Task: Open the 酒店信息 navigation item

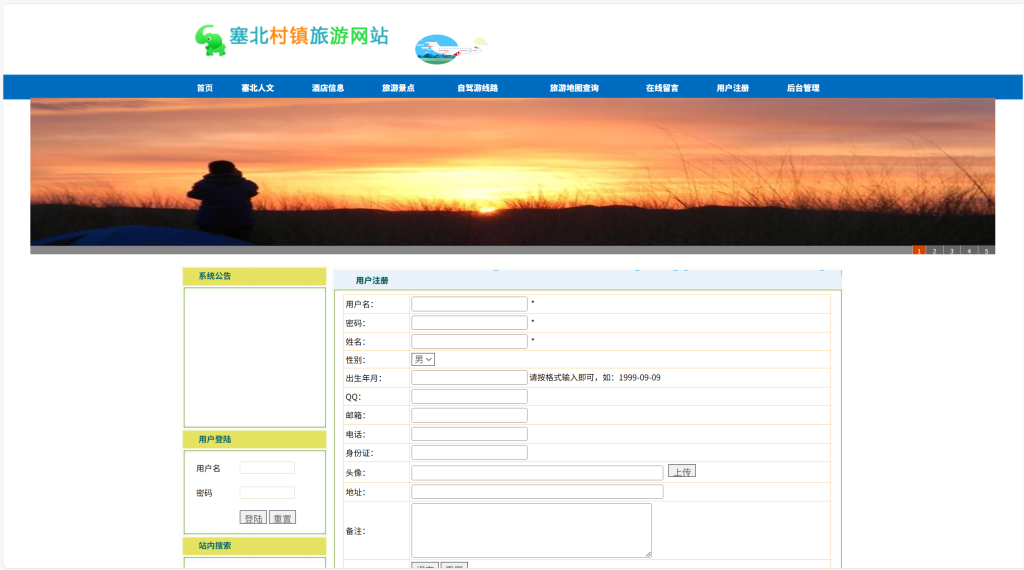Action: 328,88
